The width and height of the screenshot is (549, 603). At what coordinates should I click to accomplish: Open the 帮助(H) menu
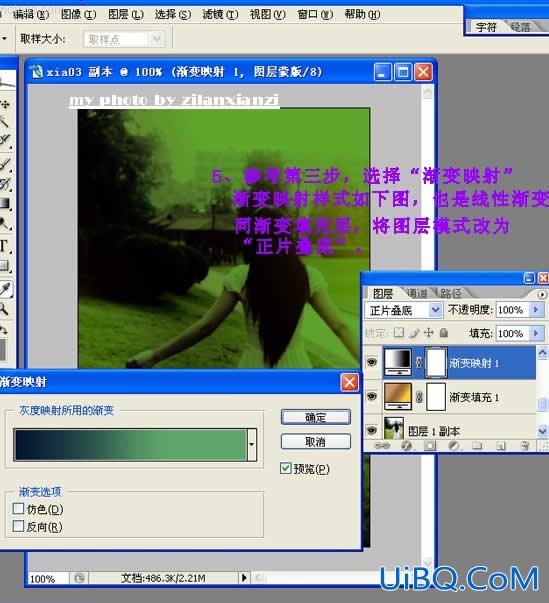(362, 15)
